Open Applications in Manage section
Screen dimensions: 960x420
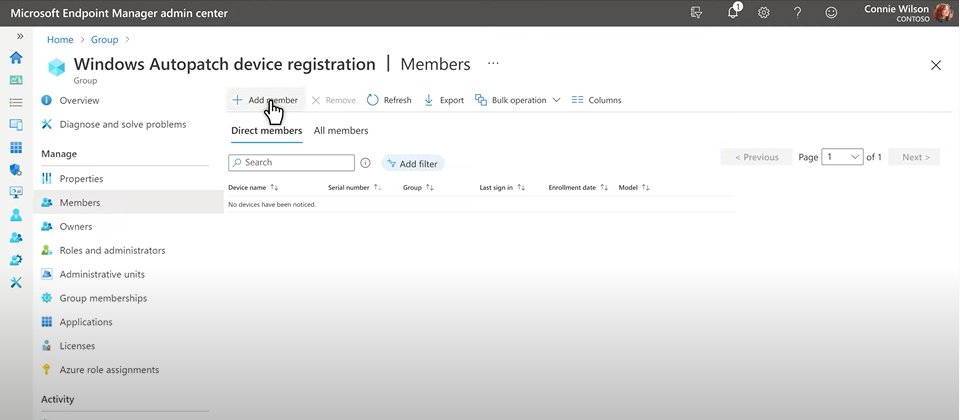click(x=86, y=322)
